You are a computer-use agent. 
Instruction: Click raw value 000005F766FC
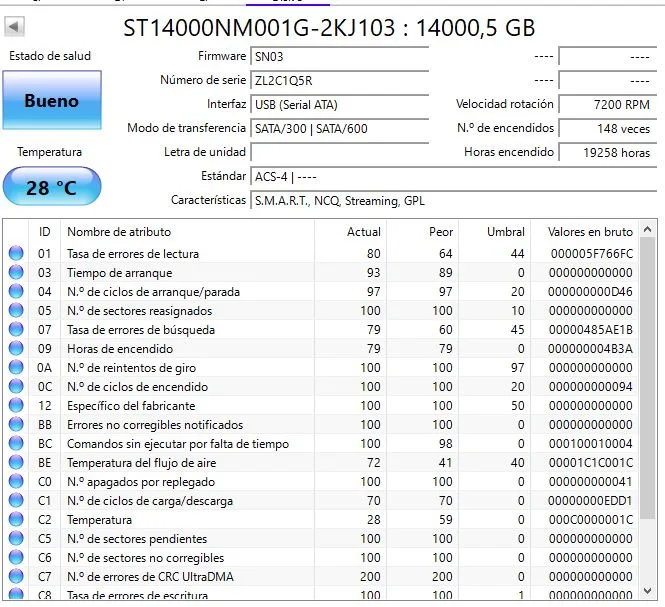pos(592,254)
